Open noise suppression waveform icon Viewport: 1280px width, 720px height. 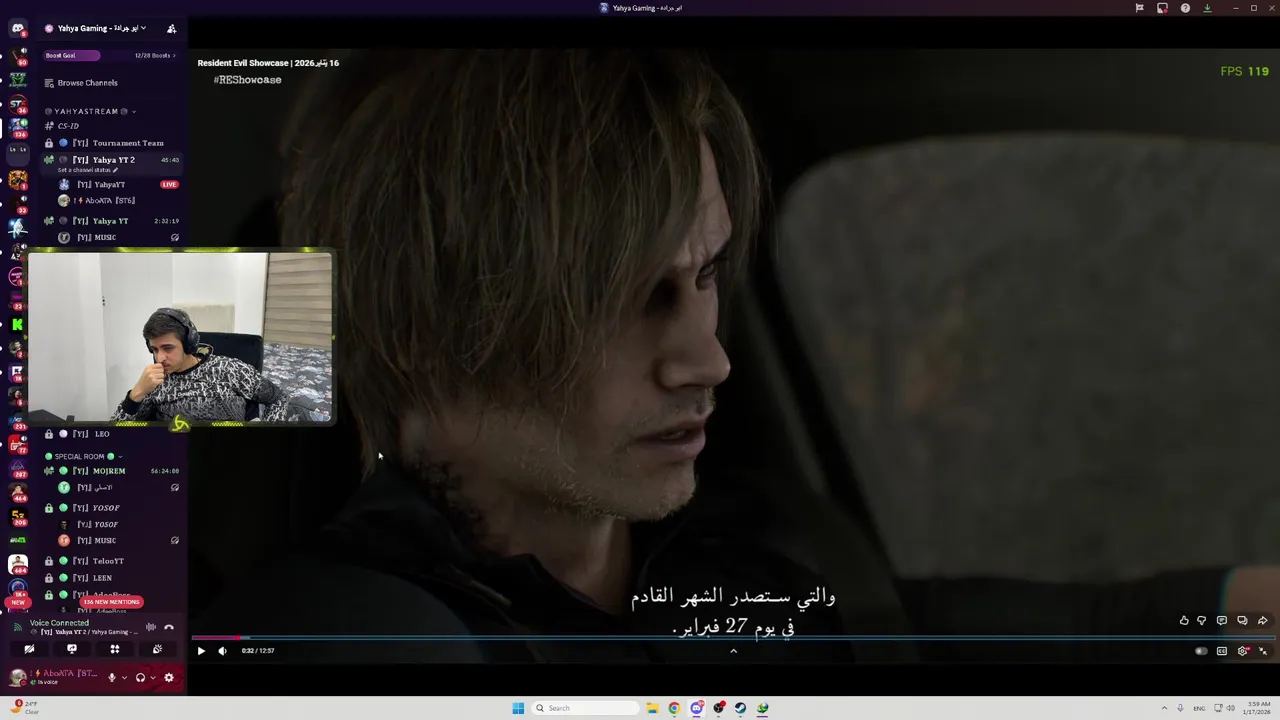[x=151, y=627]
